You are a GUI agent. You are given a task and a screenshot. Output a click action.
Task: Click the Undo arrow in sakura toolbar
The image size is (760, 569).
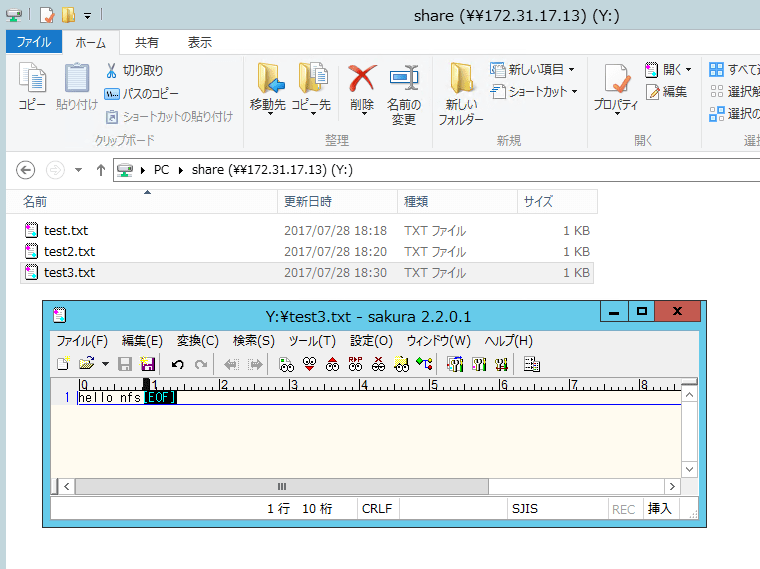177,364
